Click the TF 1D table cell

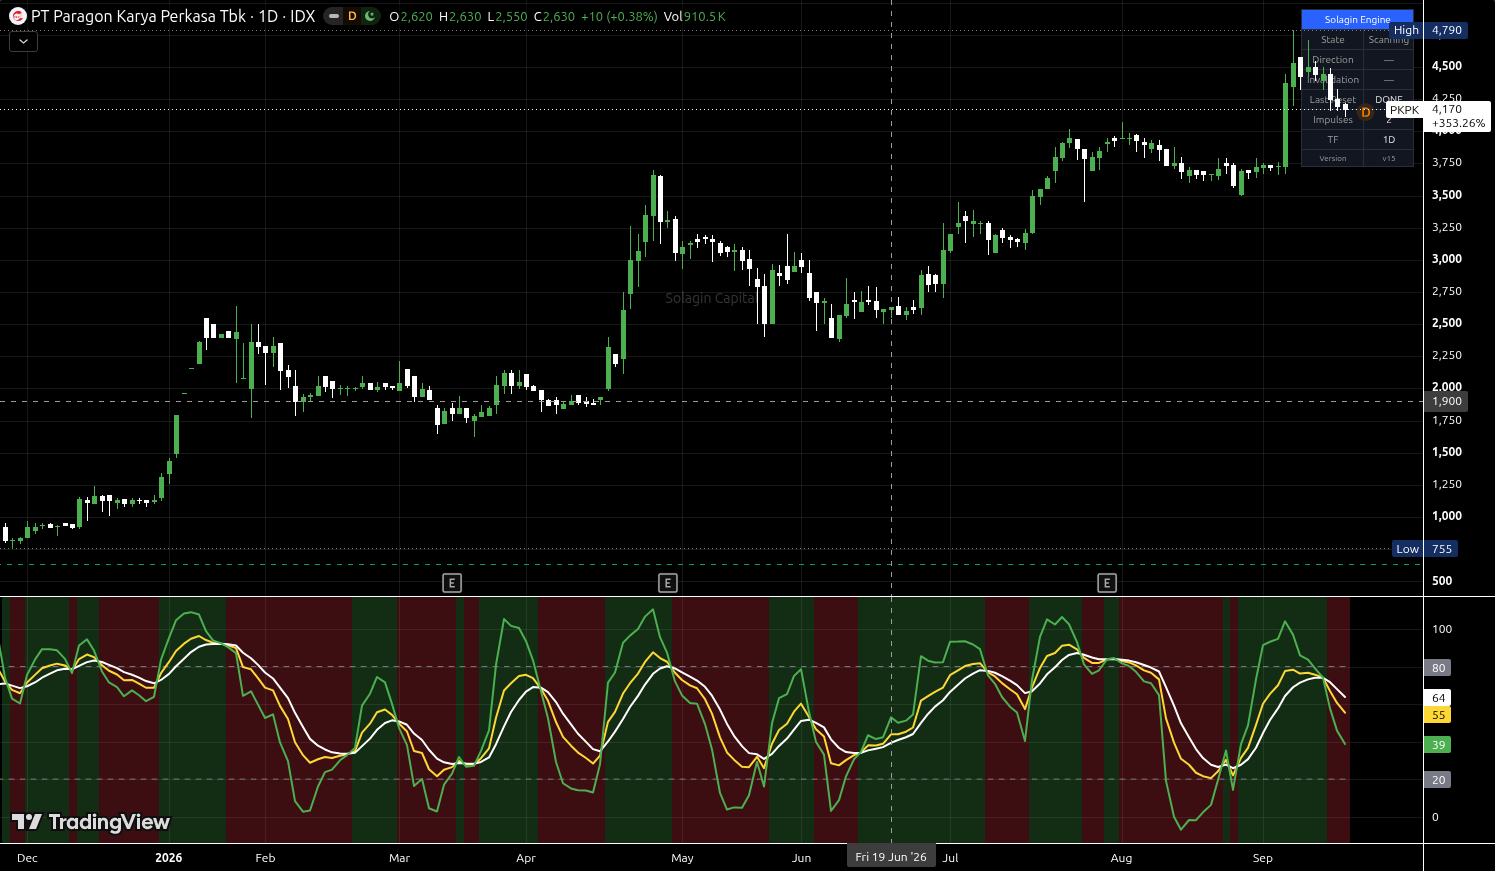coord(1357,140)
